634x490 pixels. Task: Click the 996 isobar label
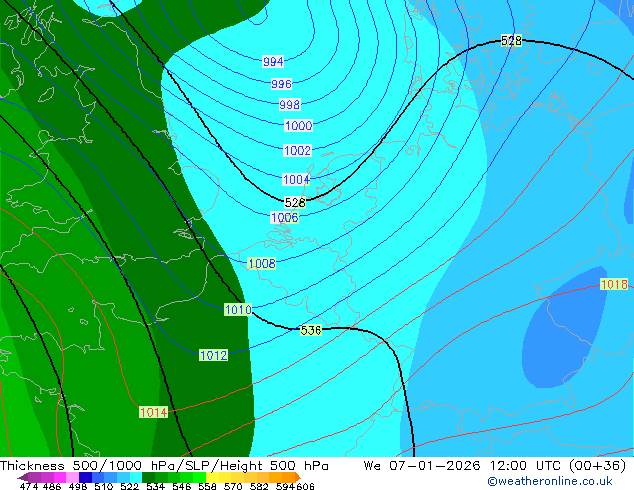(x=281, y=84)
